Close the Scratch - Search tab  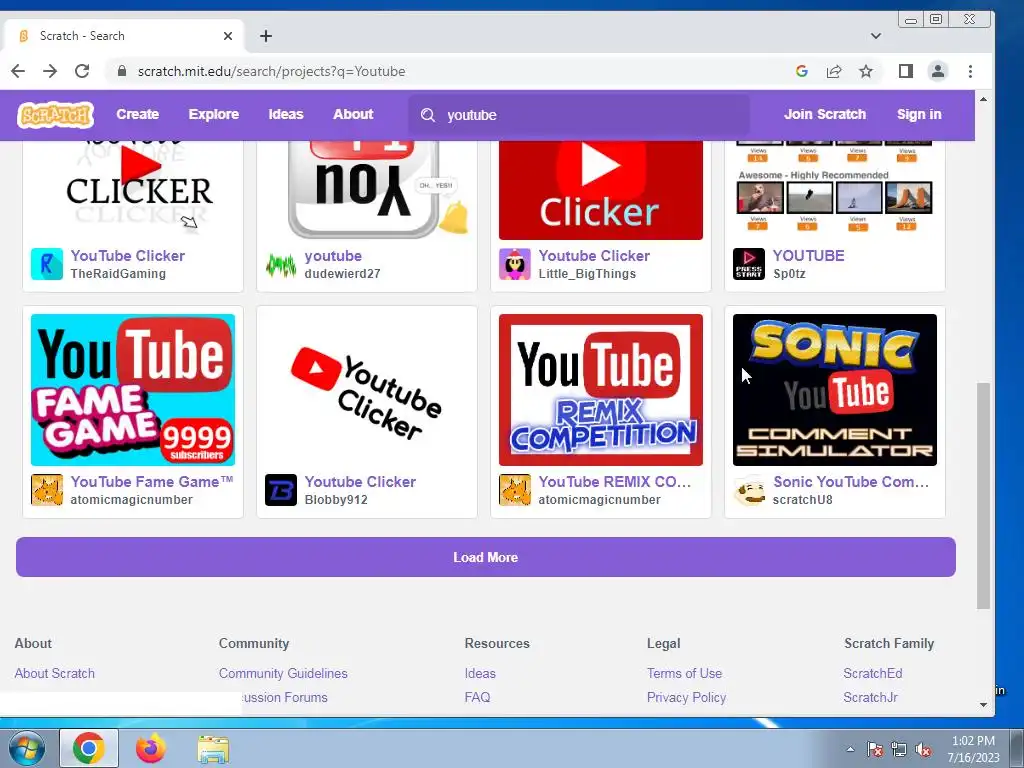[x=228, y=36]
